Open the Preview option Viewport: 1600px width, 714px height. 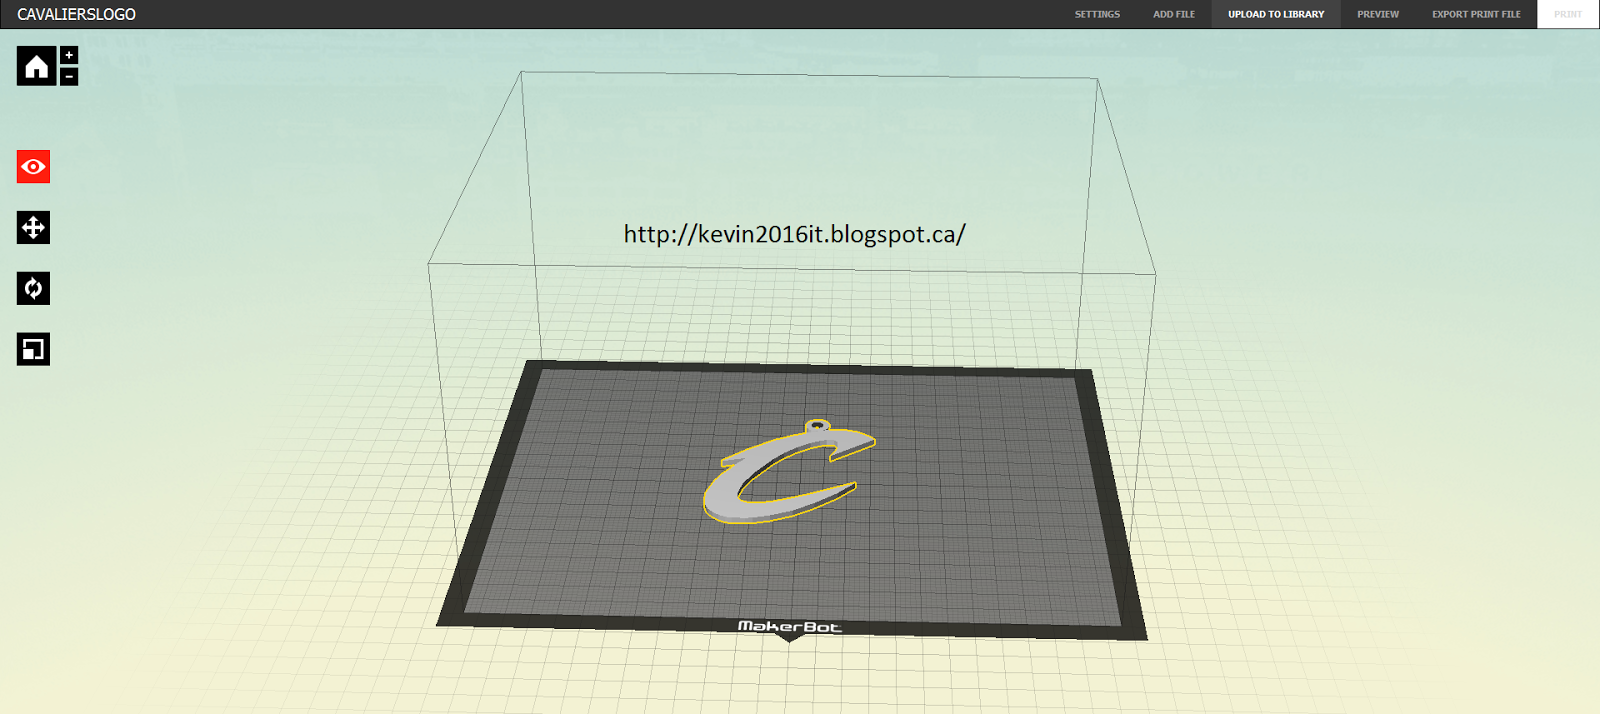[1378, 14]
